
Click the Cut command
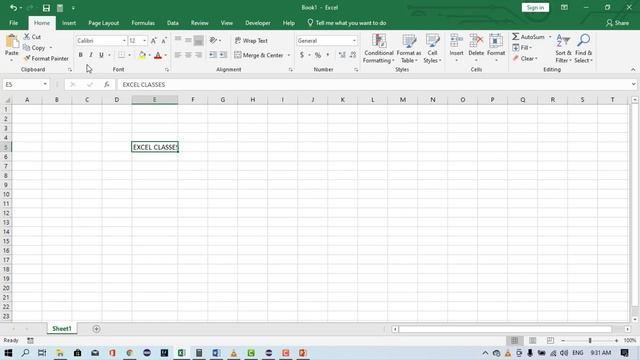click(32, 37)
